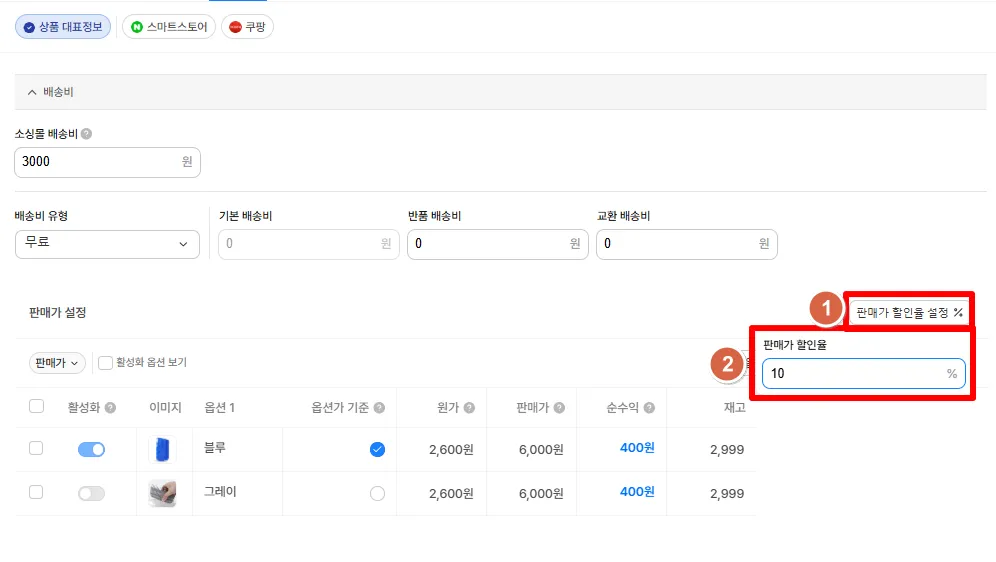The width and height of the screenshot is (996, 562).
Task: Click the 블루 option name text
Action: pos(215,448)
